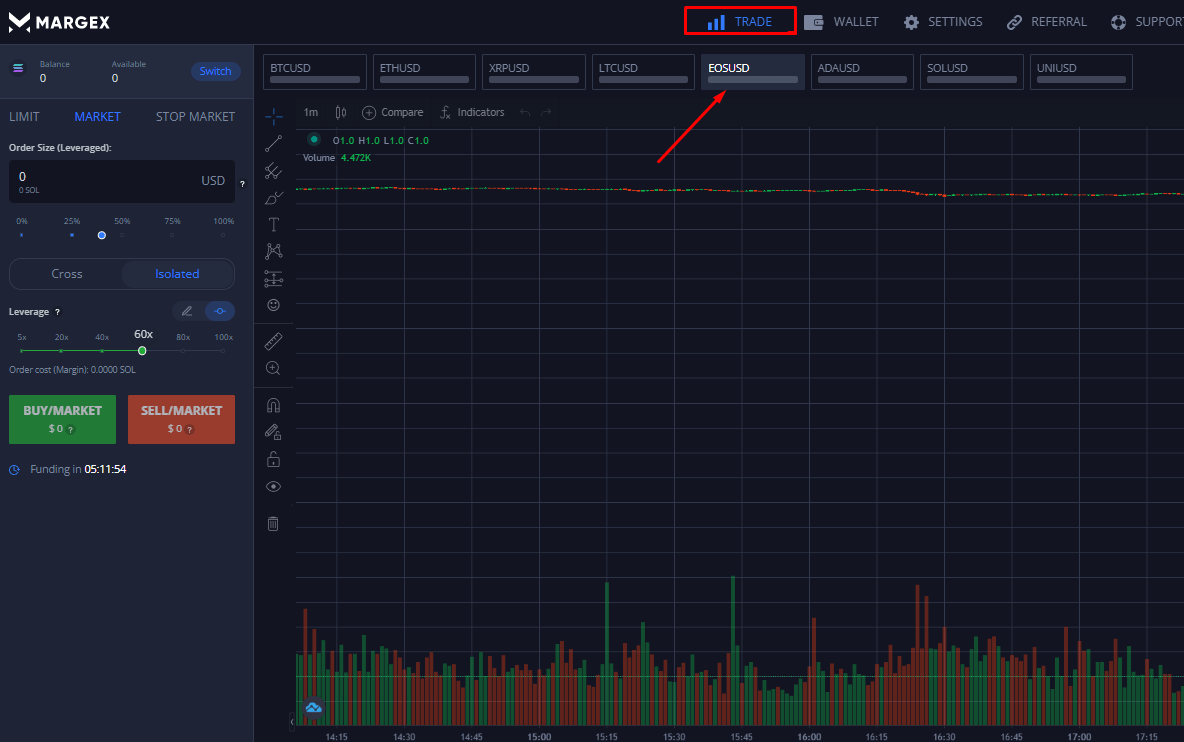Click the trash remove drawings icon

(273, 524)
